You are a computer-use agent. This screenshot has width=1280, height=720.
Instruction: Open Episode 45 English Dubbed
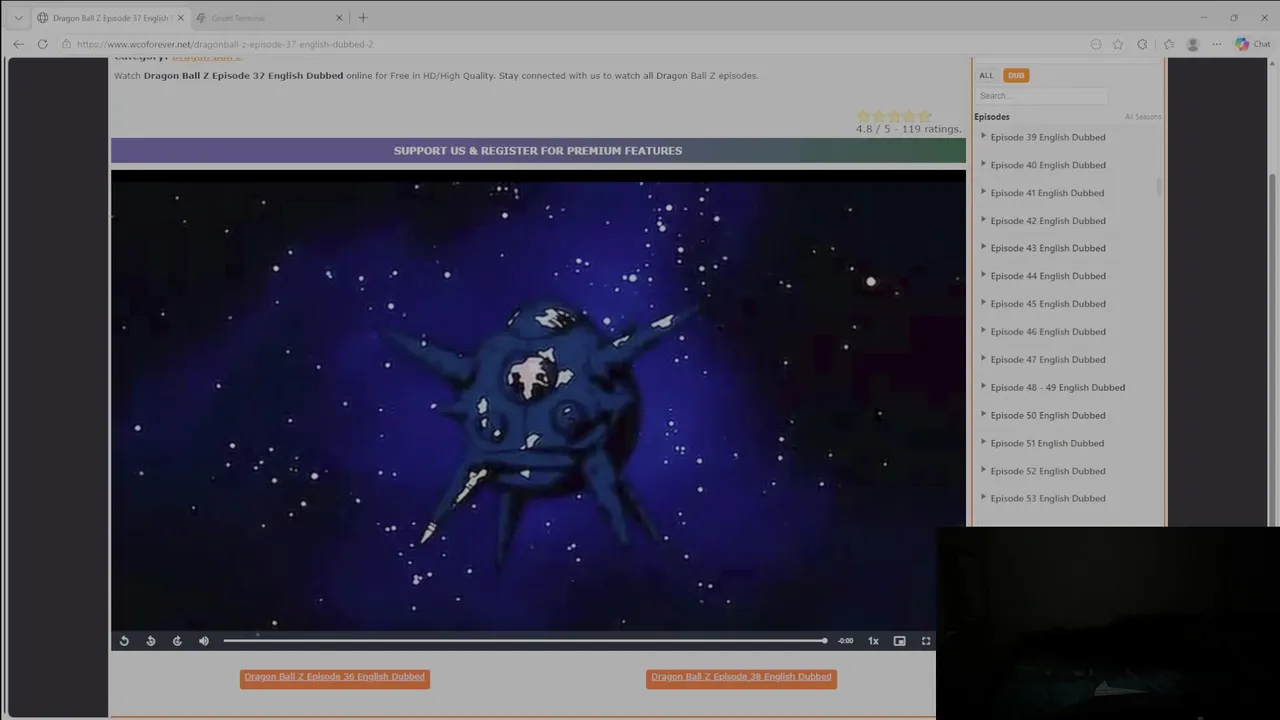1048,304
